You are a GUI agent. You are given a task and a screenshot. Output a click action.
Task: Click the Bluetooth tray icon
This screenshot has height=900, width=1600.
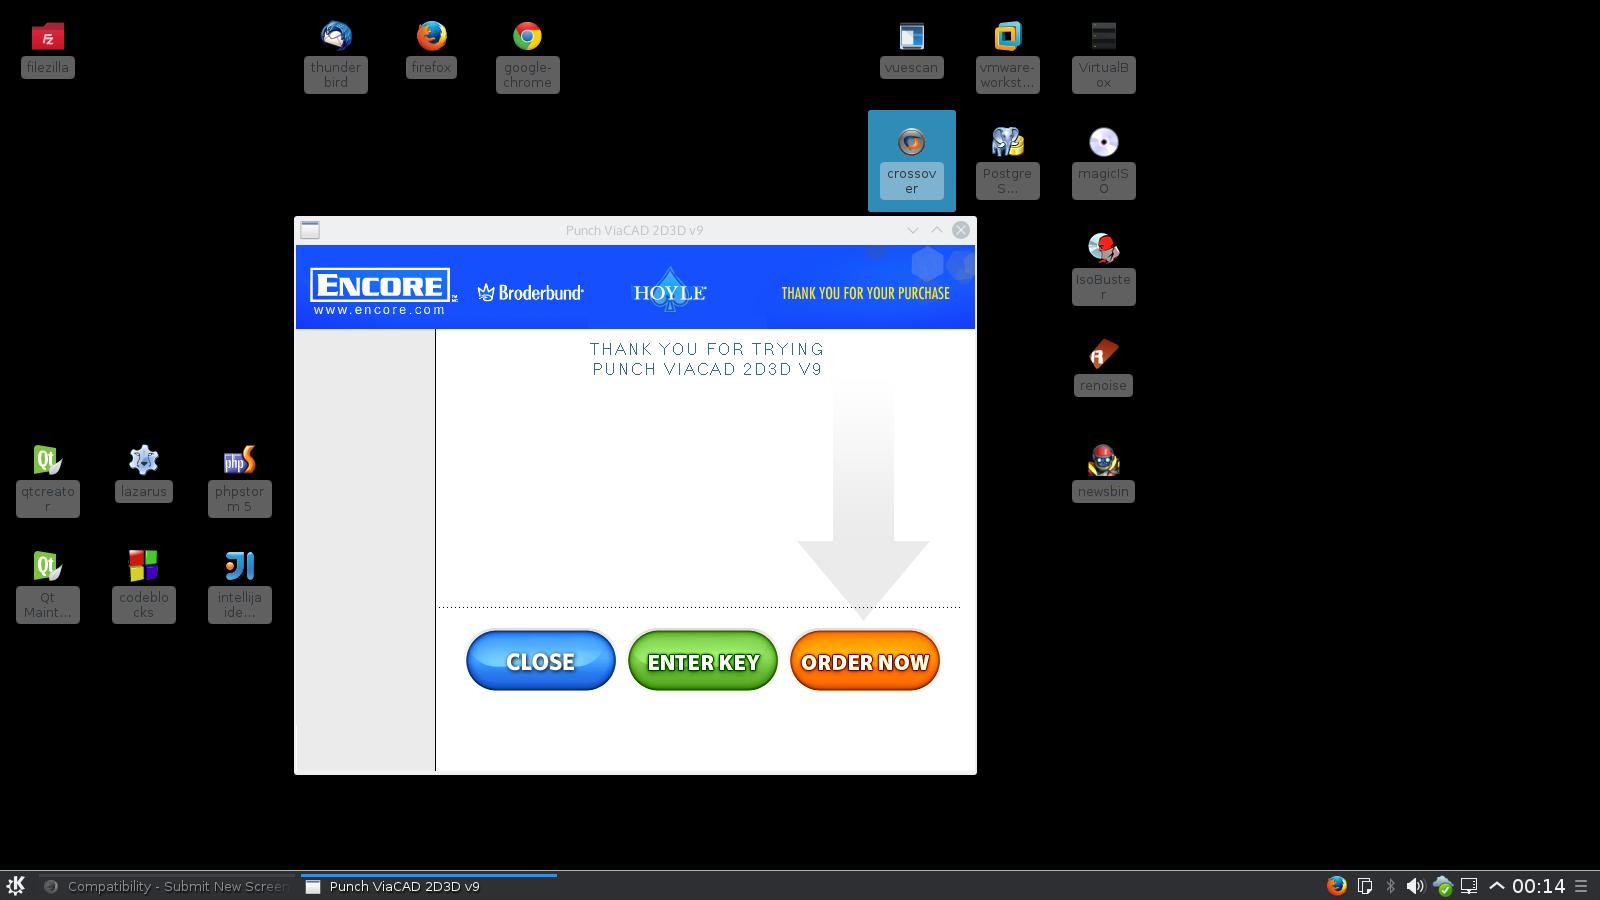pyautogui.click(x=1390, y=886)
